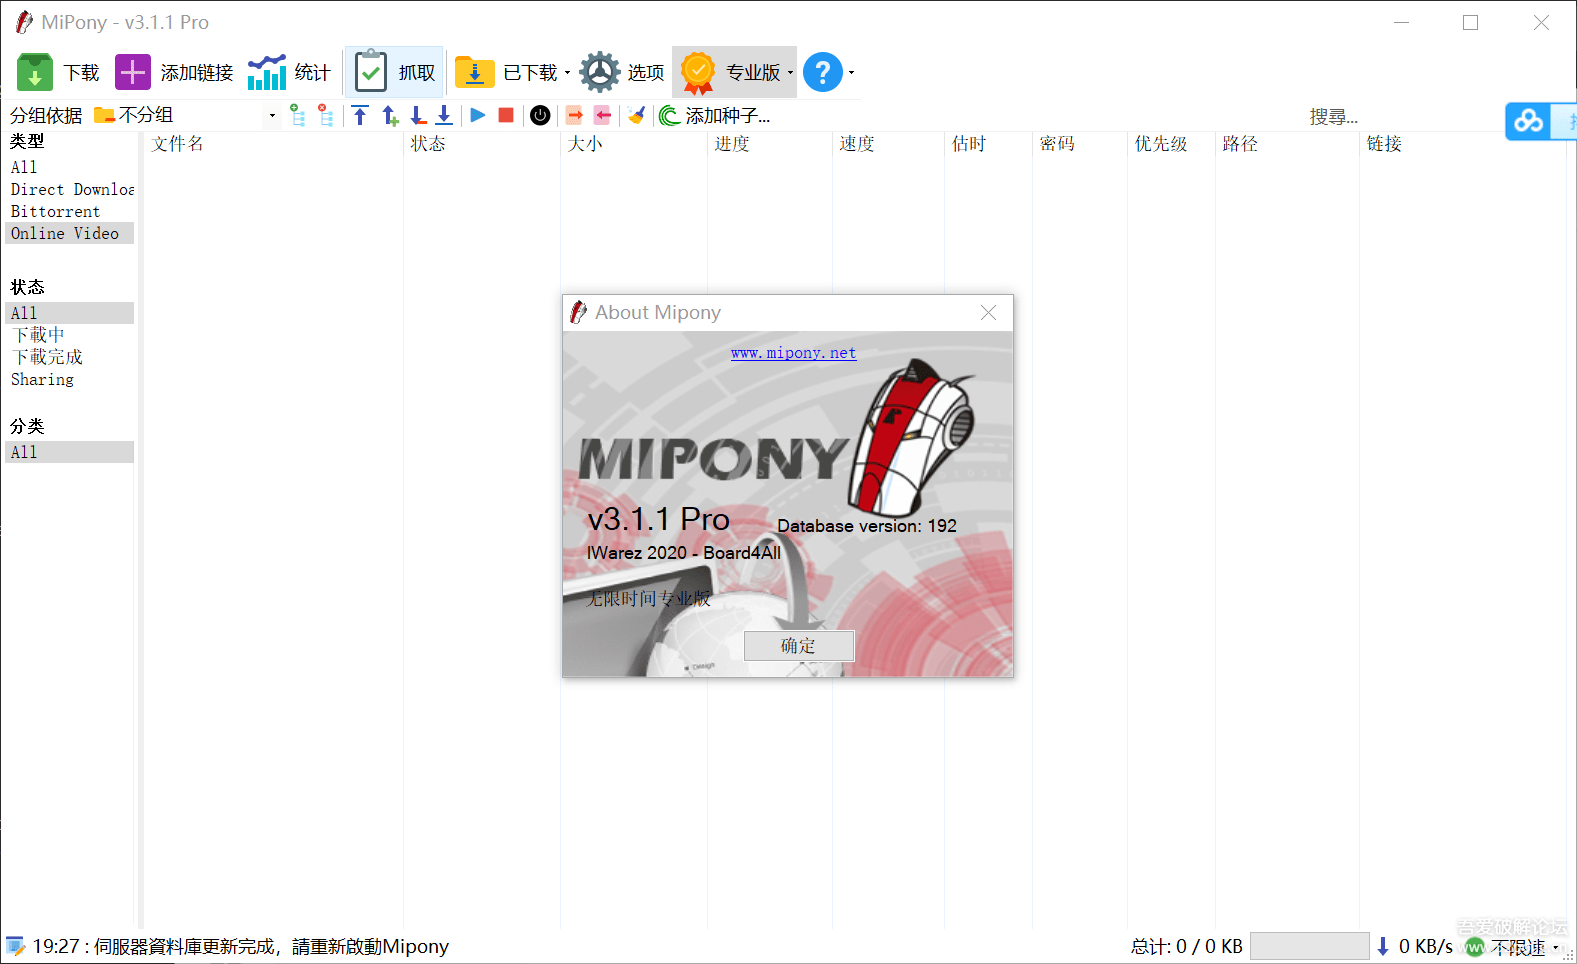The height and width of the screenshot is (964, 1577).
Task: Sort by 速度 speed column header
Action: [x=888, y=144]
